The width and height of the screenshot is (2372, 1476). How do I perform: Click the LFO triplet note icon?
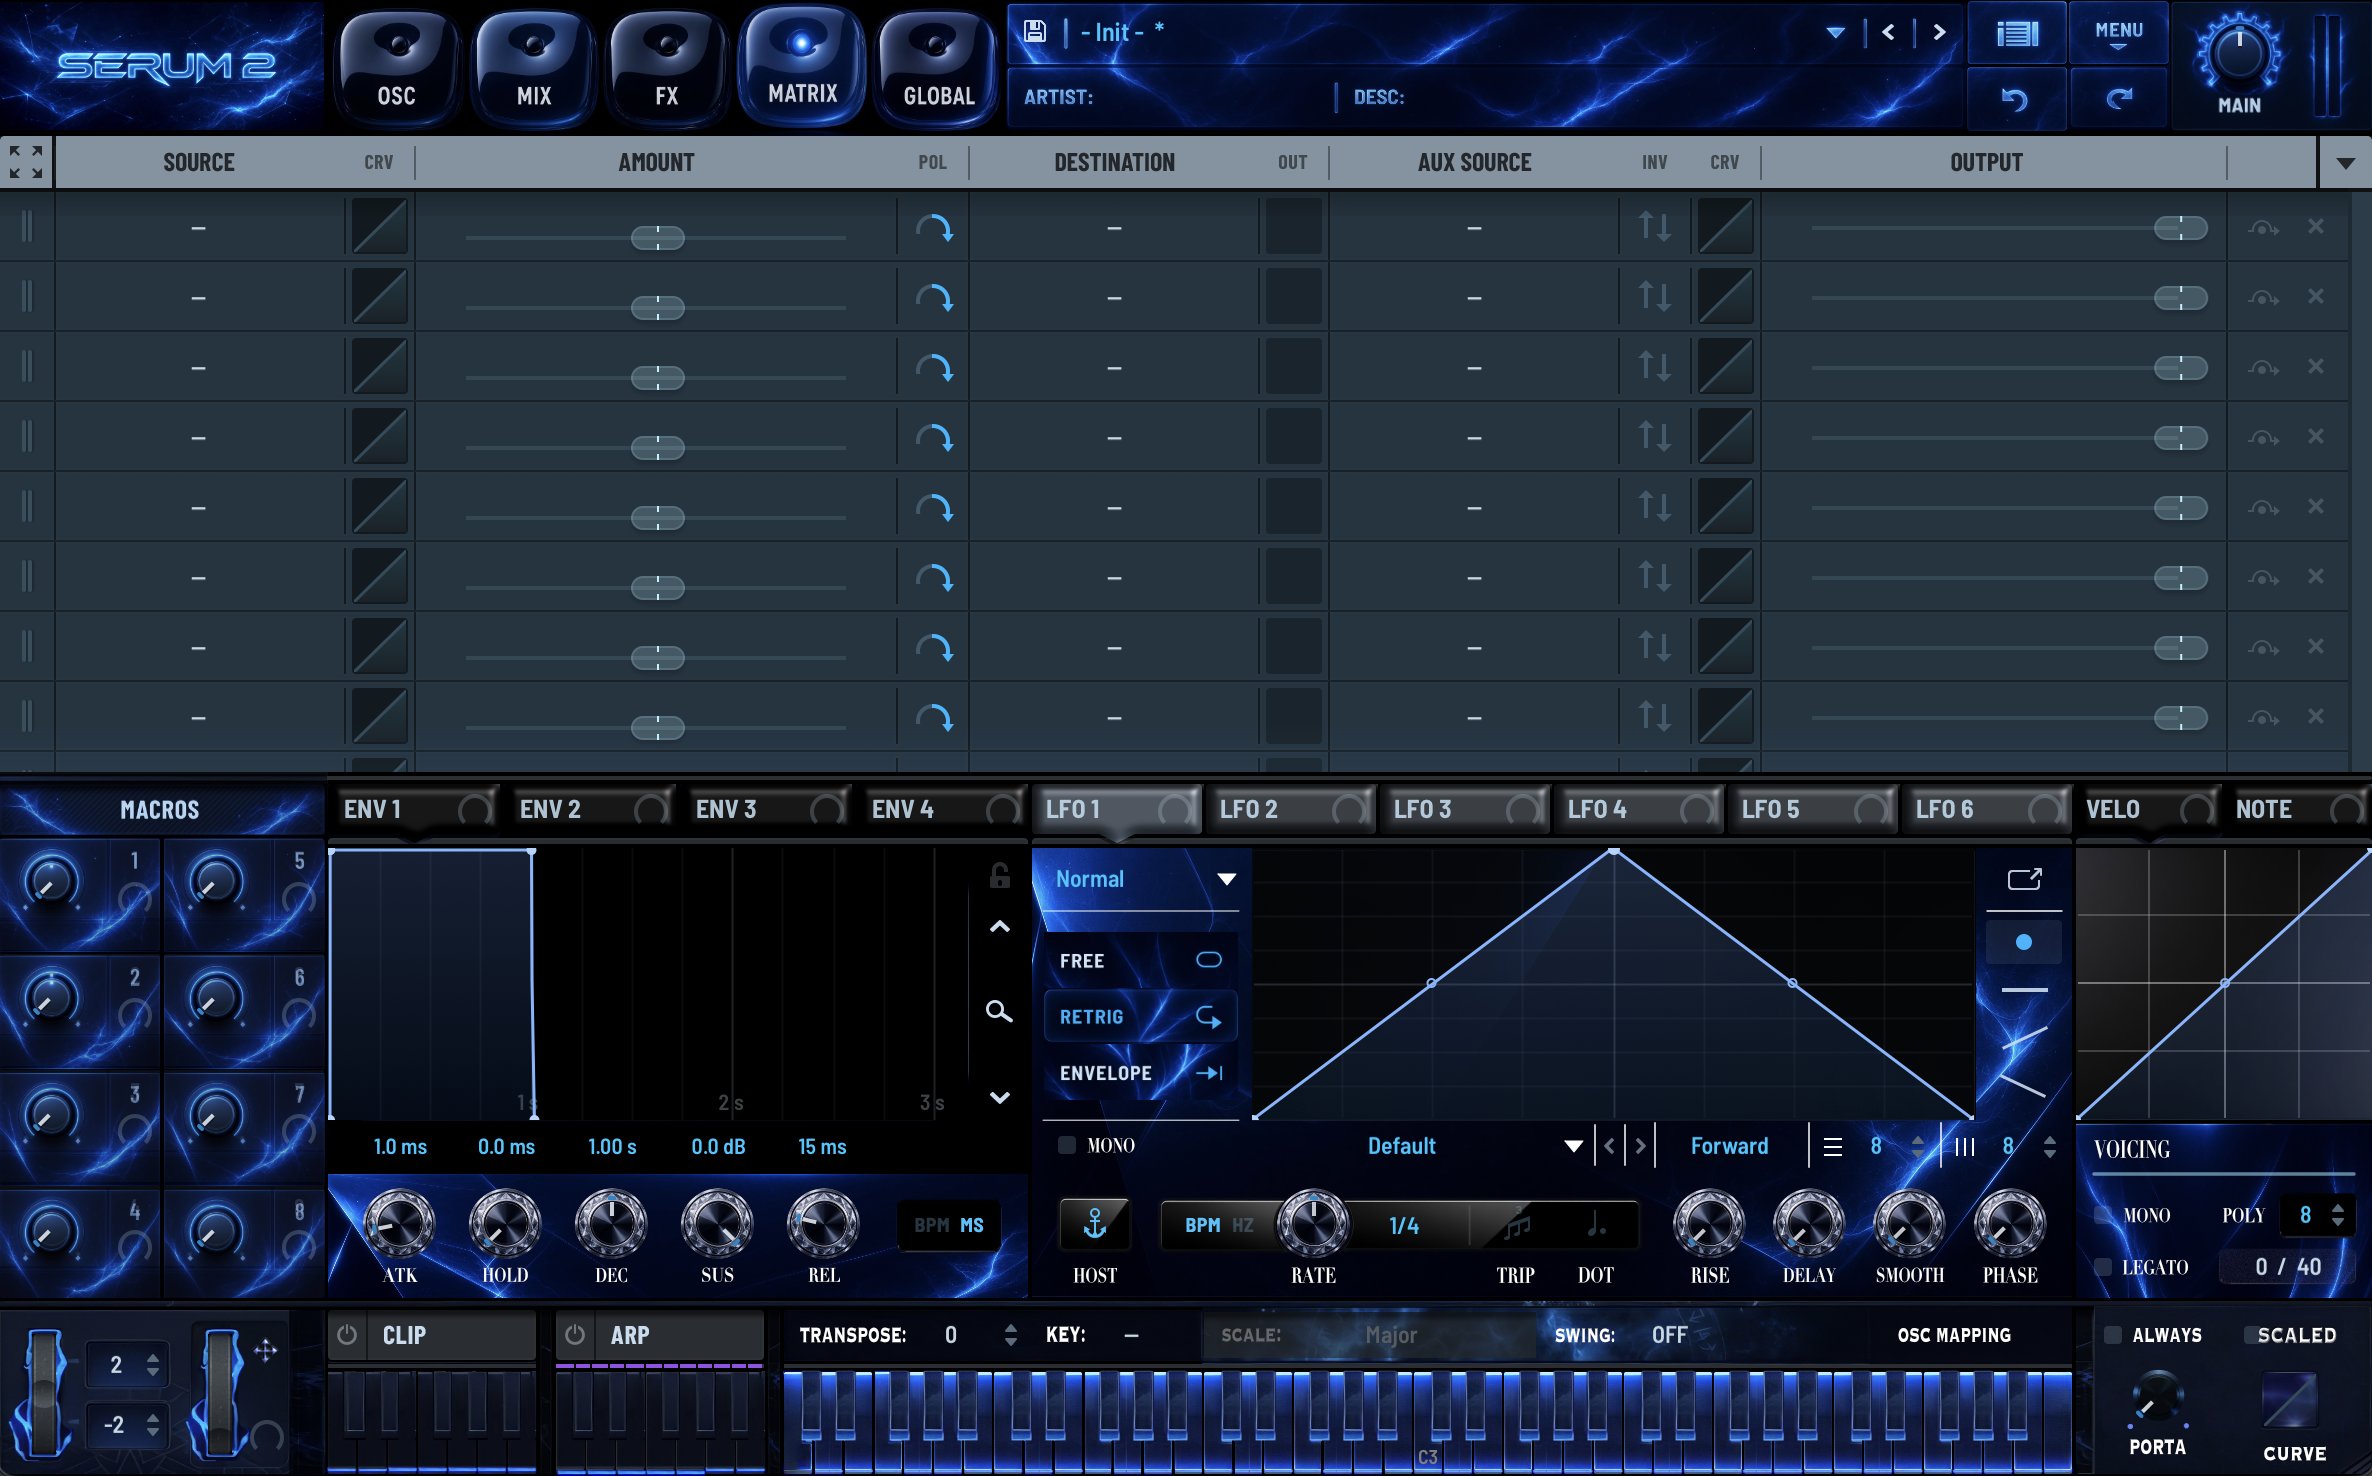click(1516, 1224)
